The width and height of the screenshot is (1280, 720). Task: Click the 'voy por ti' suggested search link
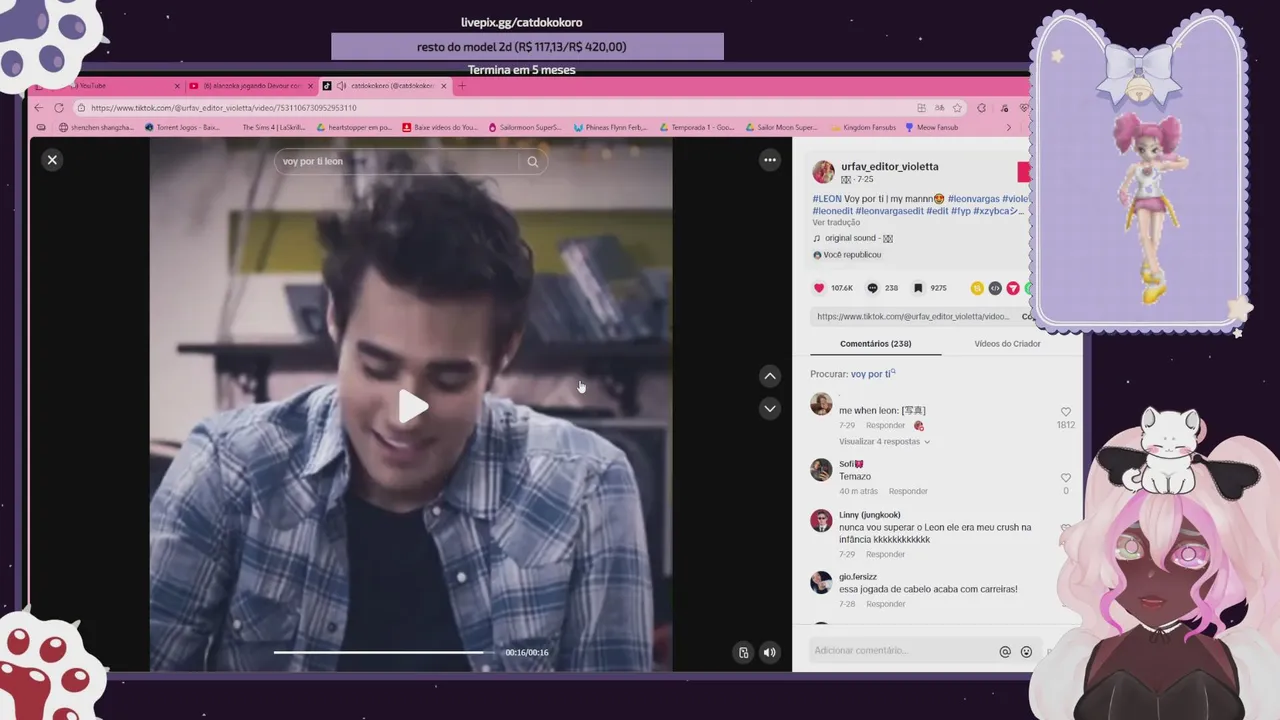pyautogui.click(x=873, y=374)
